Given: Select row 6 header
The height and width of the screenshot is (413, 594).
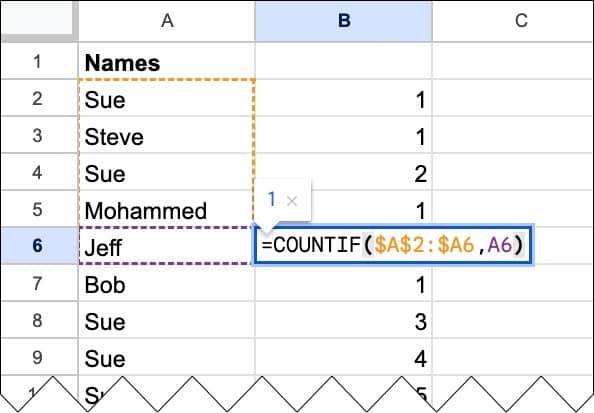Looking at the screenshot, I should [39, 246].
